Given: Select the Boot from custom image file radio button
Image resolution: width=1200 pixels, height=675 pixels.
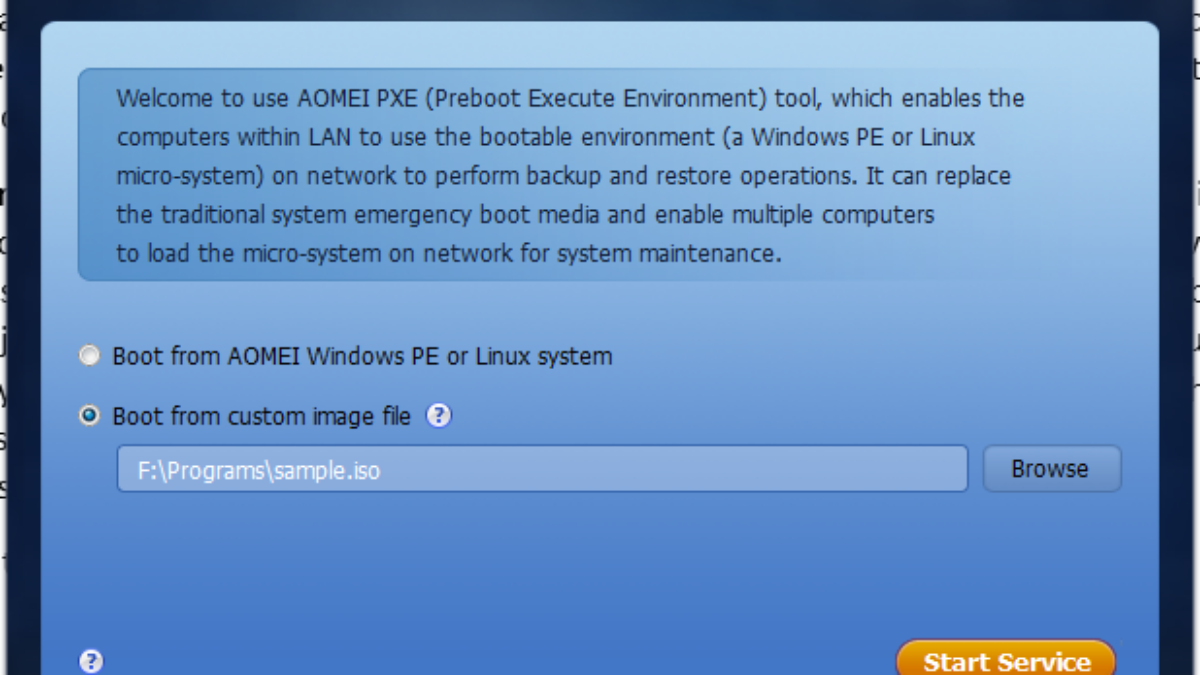Looking at the screenshot, I should tap(90, 416).
